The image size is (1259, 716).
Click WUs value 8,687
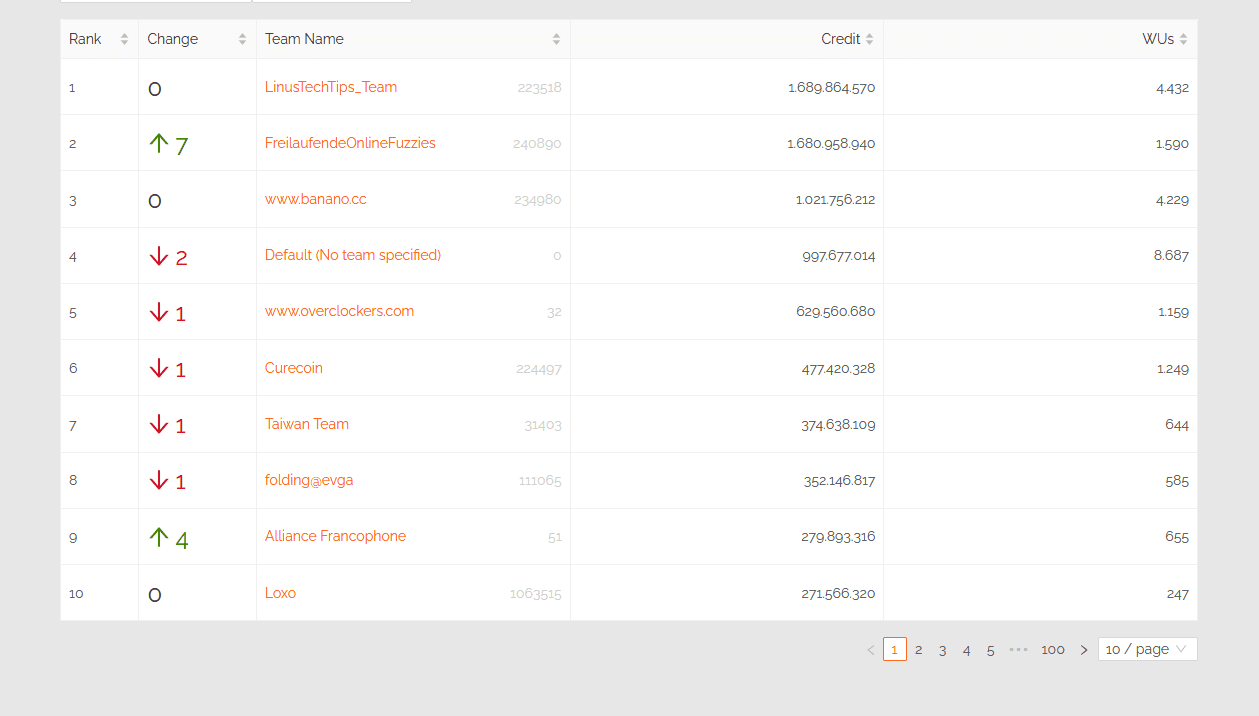[1171, 256]
